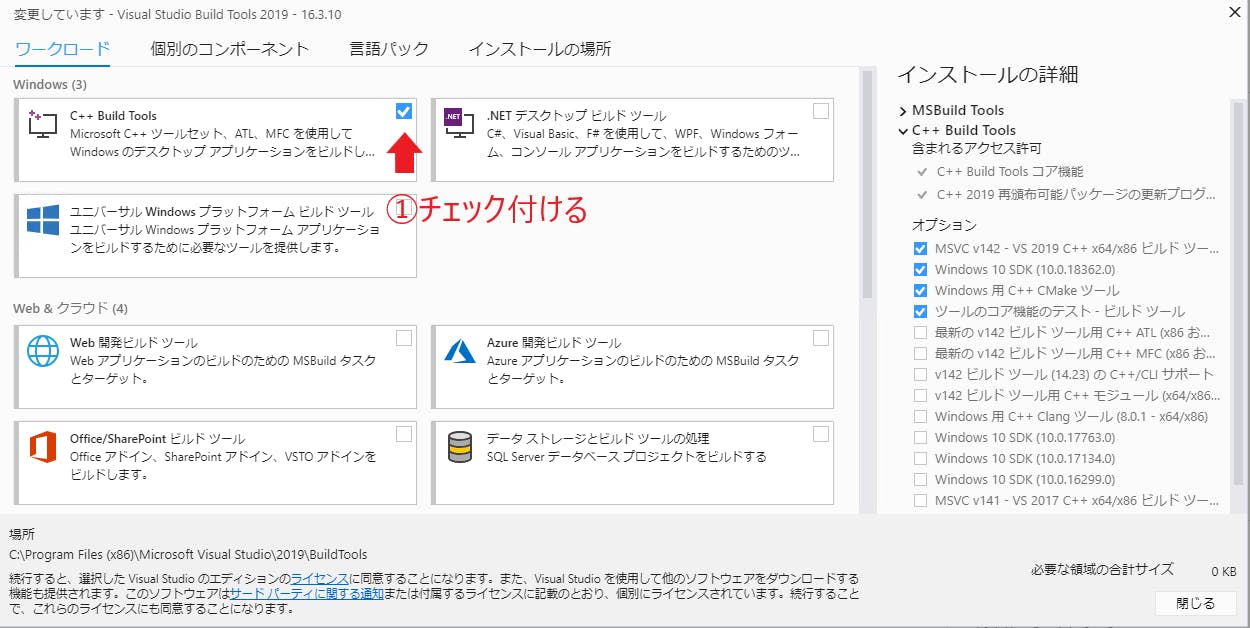Click the Universal Windows Platform logo icon

tap(44, 220)
